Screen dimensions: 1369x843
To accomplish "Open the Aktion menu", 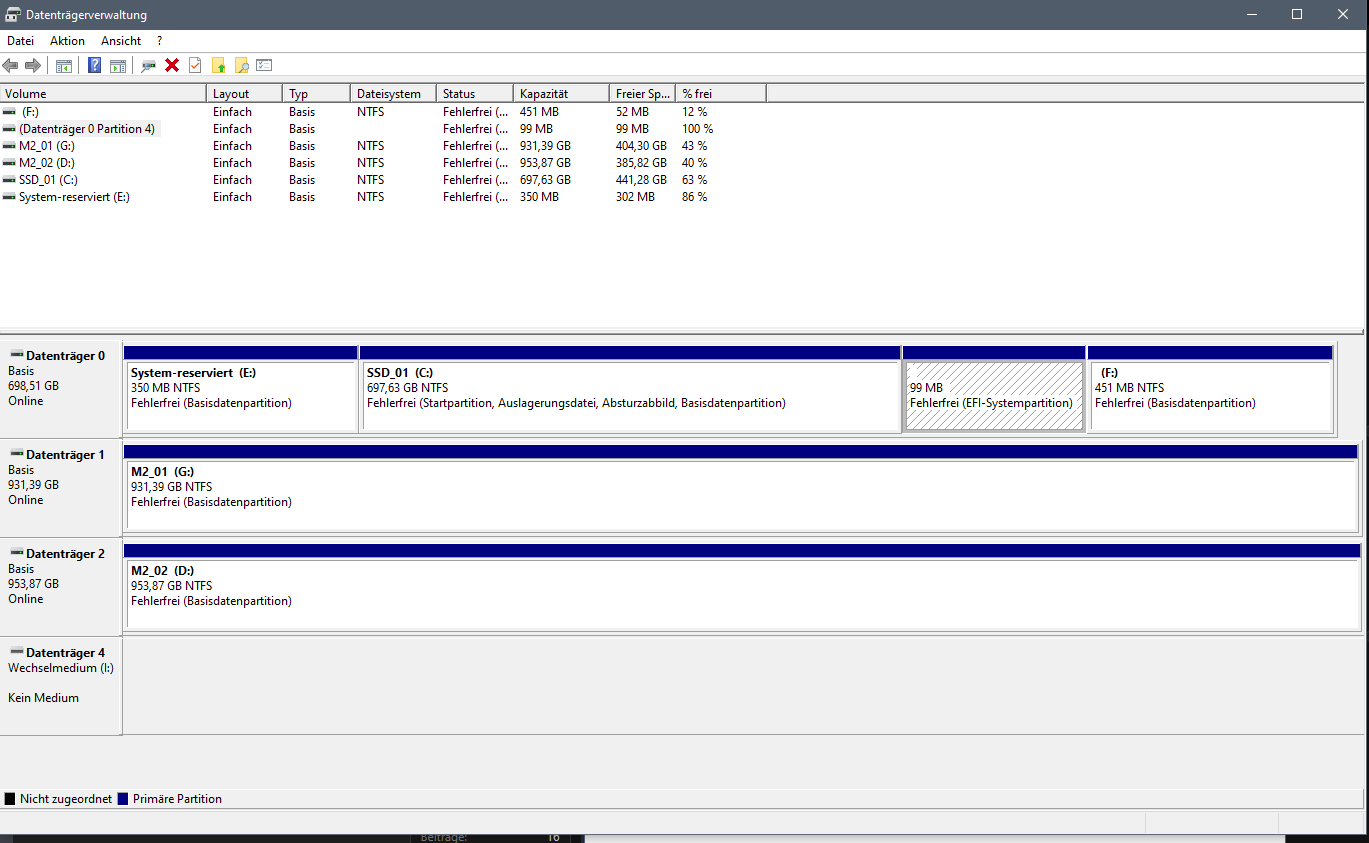I will (x=67, y=41).
